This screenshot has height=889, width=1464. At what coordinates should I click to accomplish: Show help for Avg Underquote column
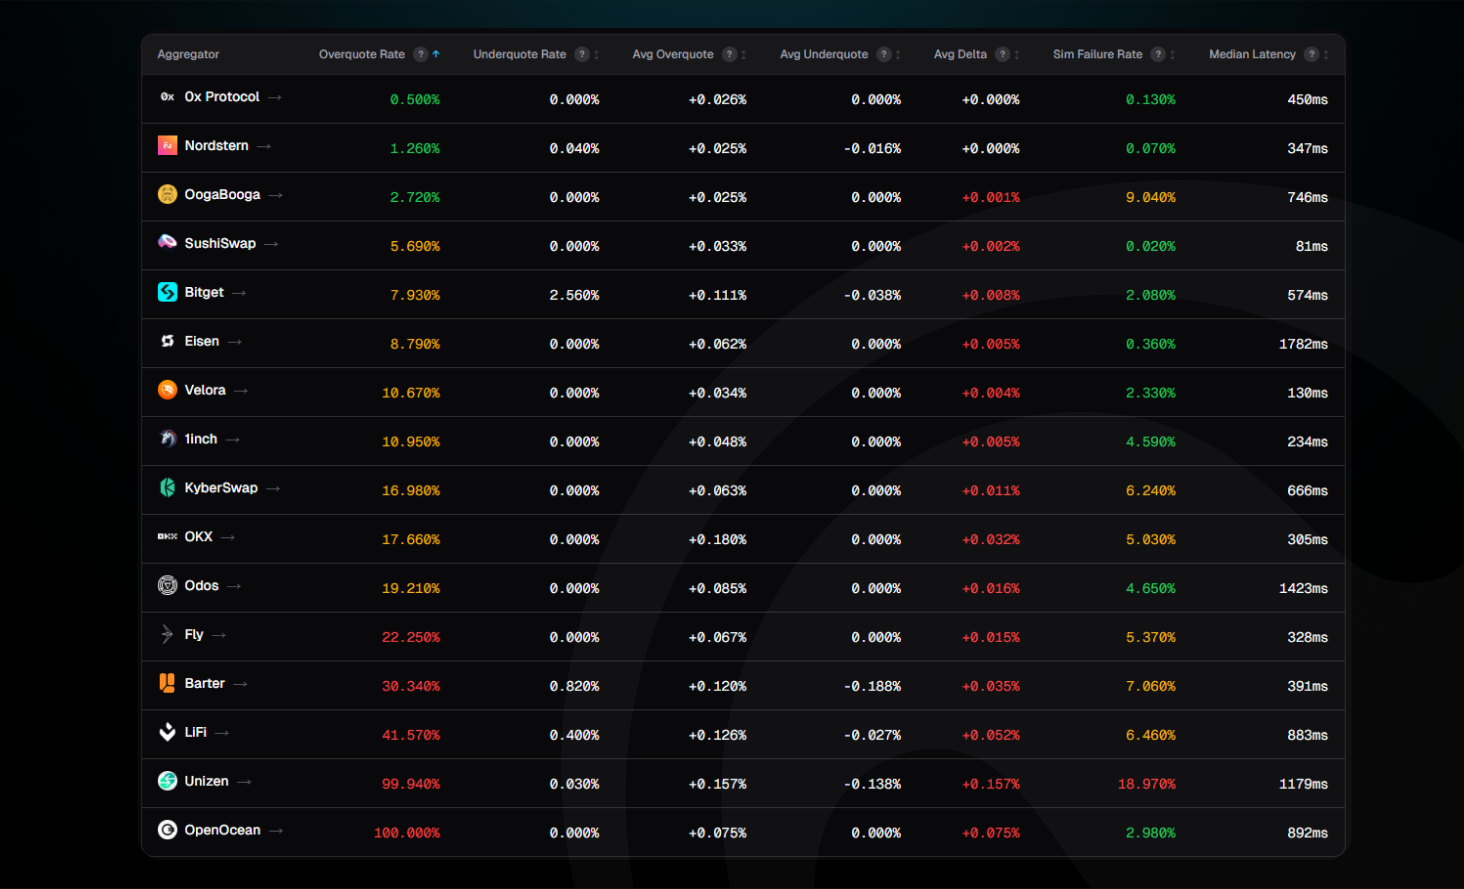click(884, 54)
